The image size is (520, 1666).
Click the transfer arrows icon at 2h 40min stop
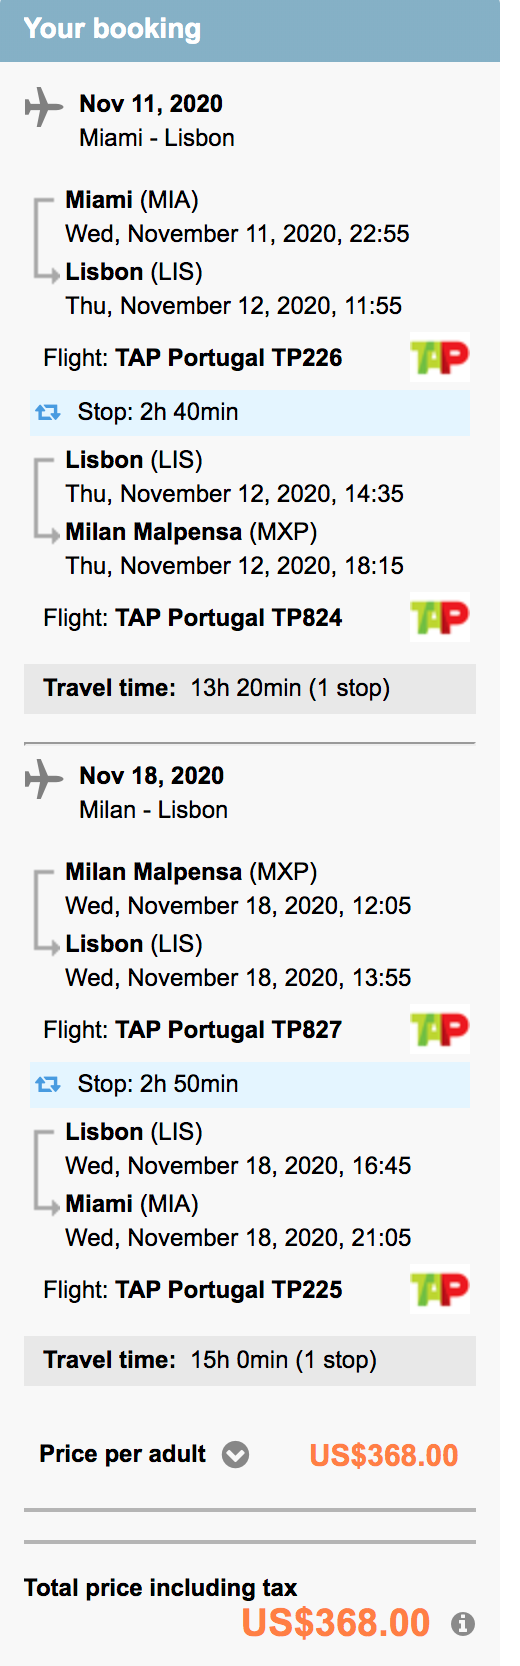coord(48,412)
